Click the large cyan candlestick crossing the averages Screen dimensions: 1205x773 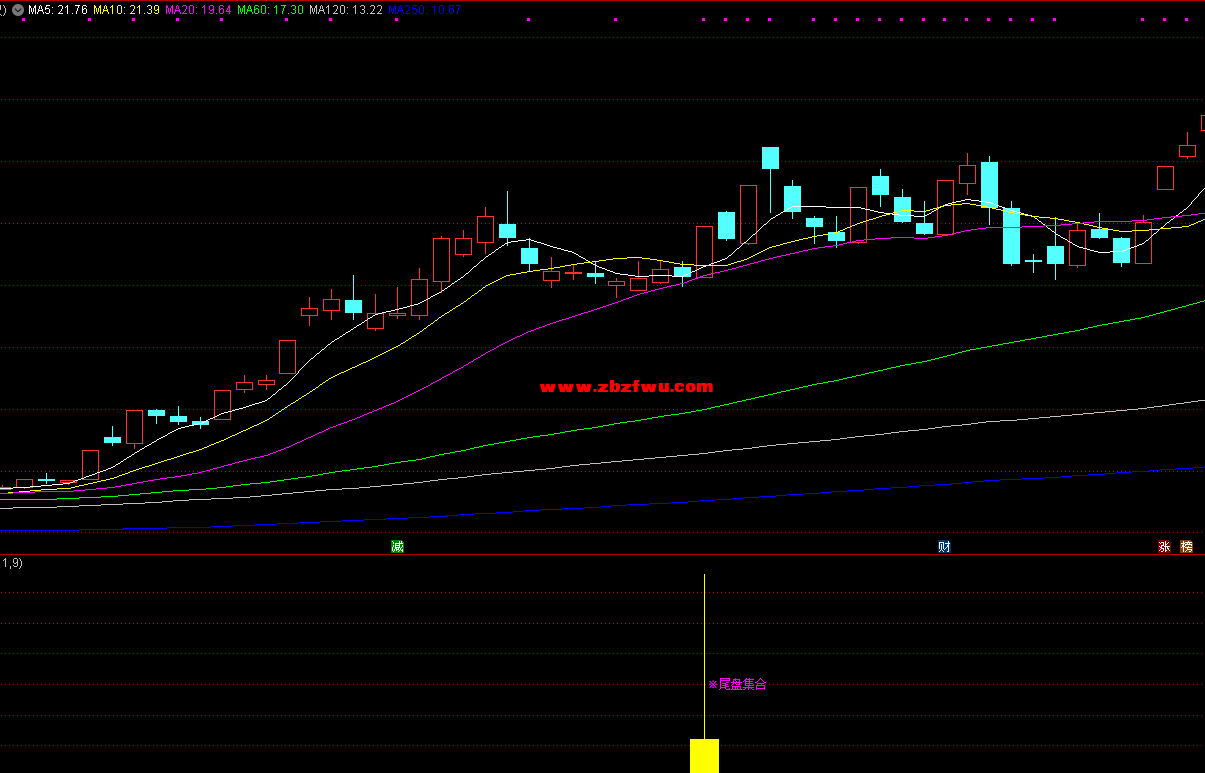pyautogui.click(x=1011, y=235)
